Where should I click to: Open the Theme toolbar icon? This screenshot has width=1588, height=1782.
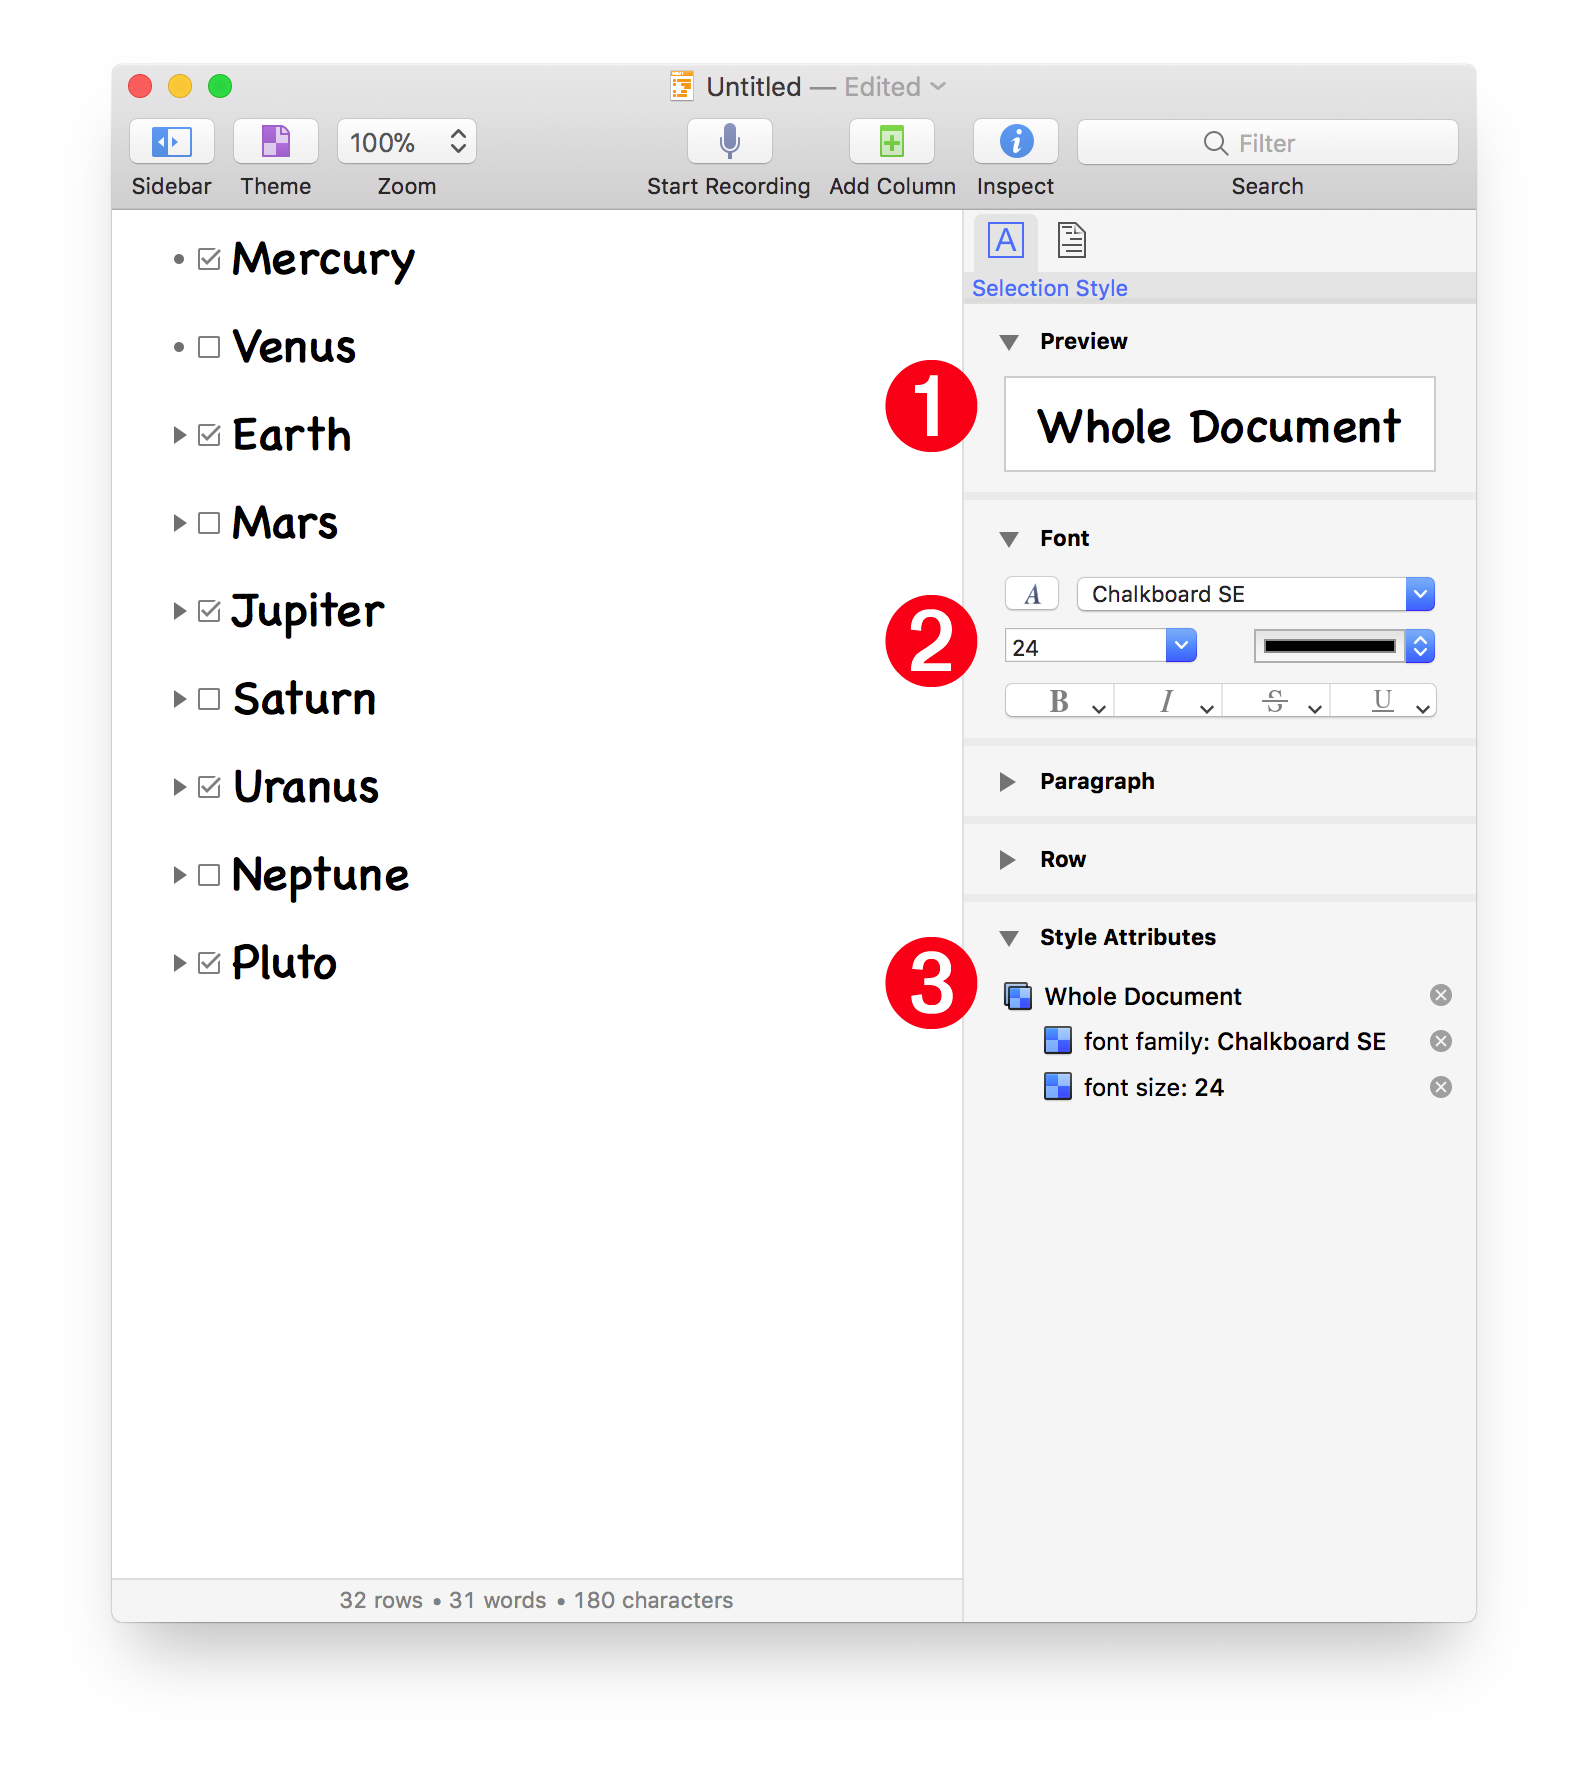point(275,142)
